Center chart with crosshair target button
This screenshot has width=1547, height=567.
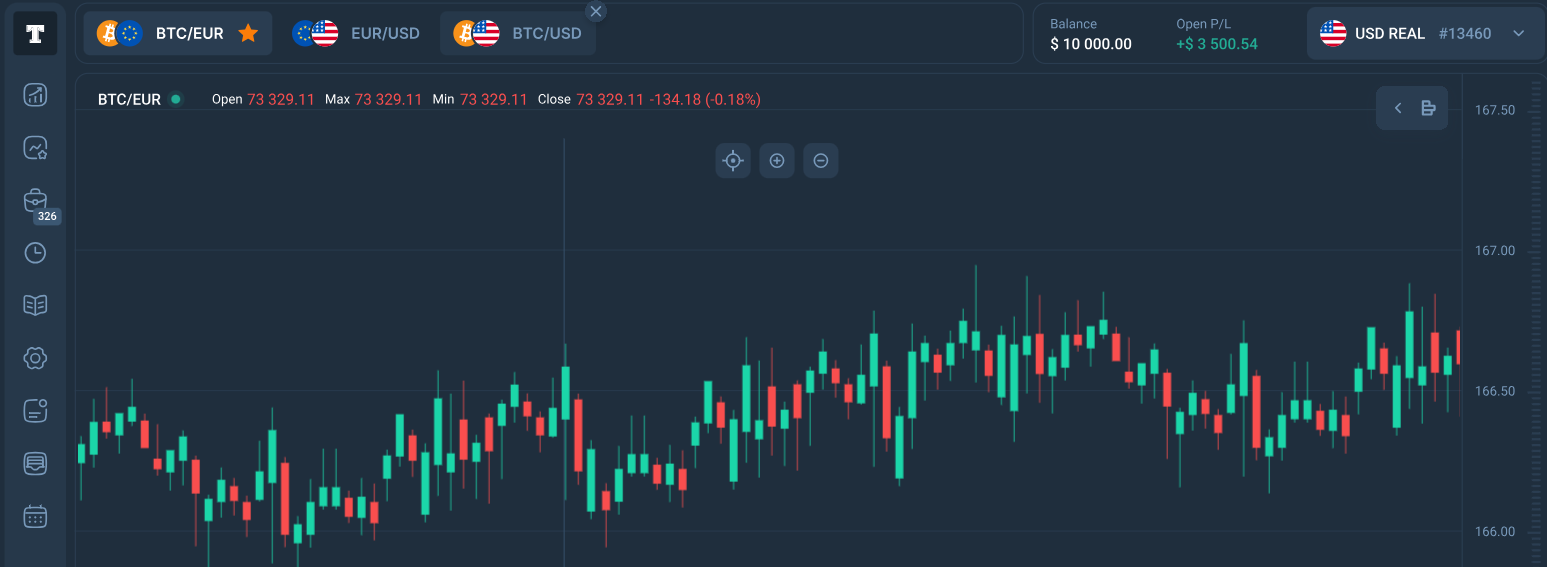coord(733,160)
